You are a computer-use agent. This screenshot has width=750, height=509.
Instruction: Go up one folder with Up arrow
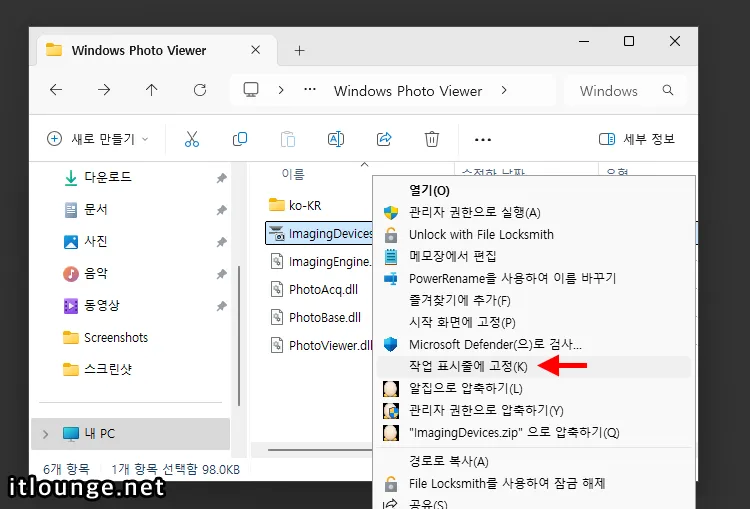(152, 90)
